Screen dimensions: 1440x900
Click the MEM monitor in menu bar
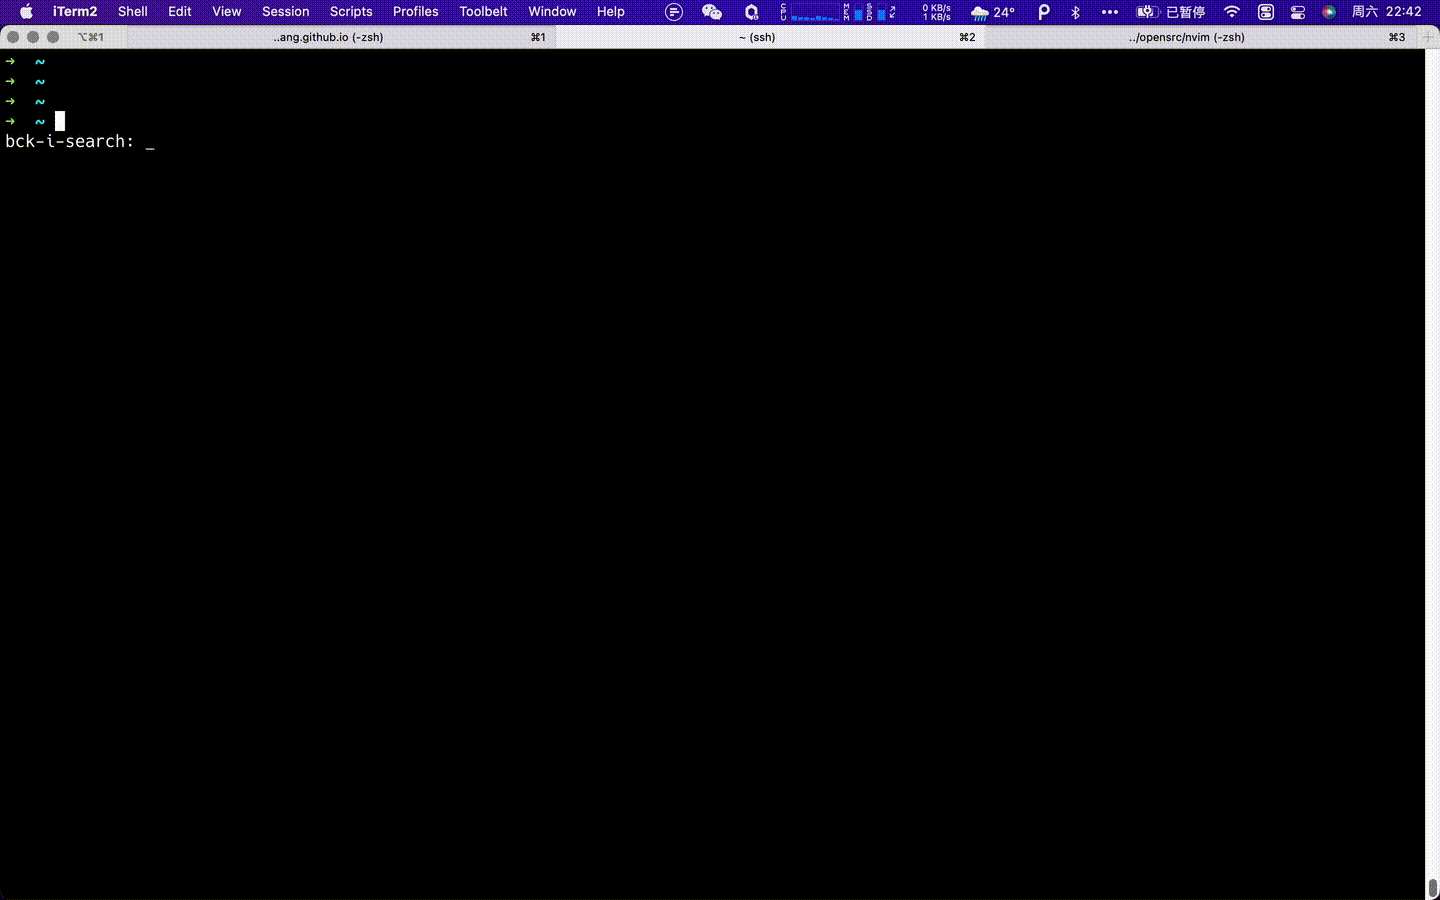point(852,12)
